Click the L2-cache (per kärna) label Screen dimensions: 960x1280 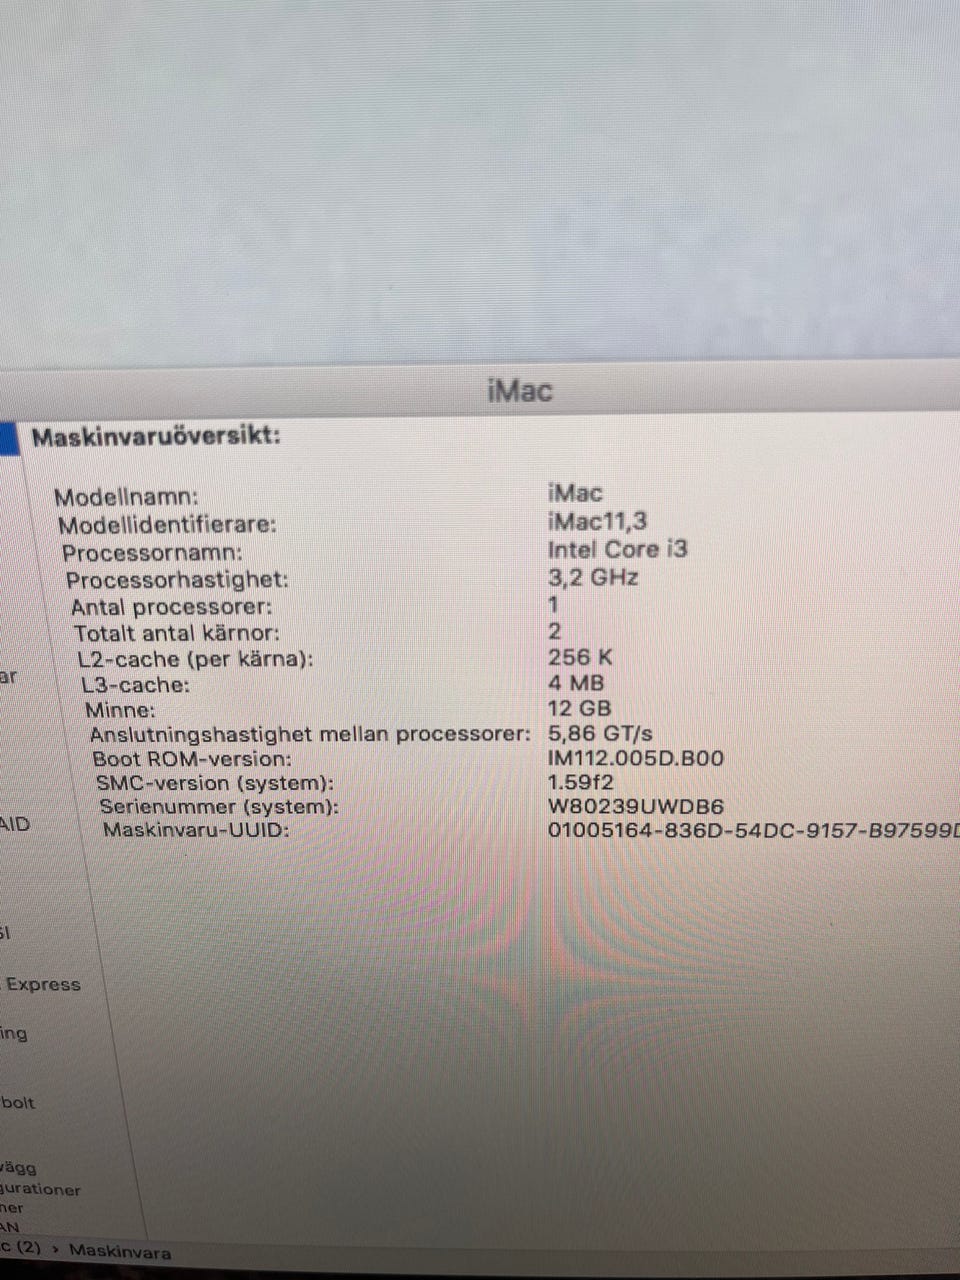point(196,660)
